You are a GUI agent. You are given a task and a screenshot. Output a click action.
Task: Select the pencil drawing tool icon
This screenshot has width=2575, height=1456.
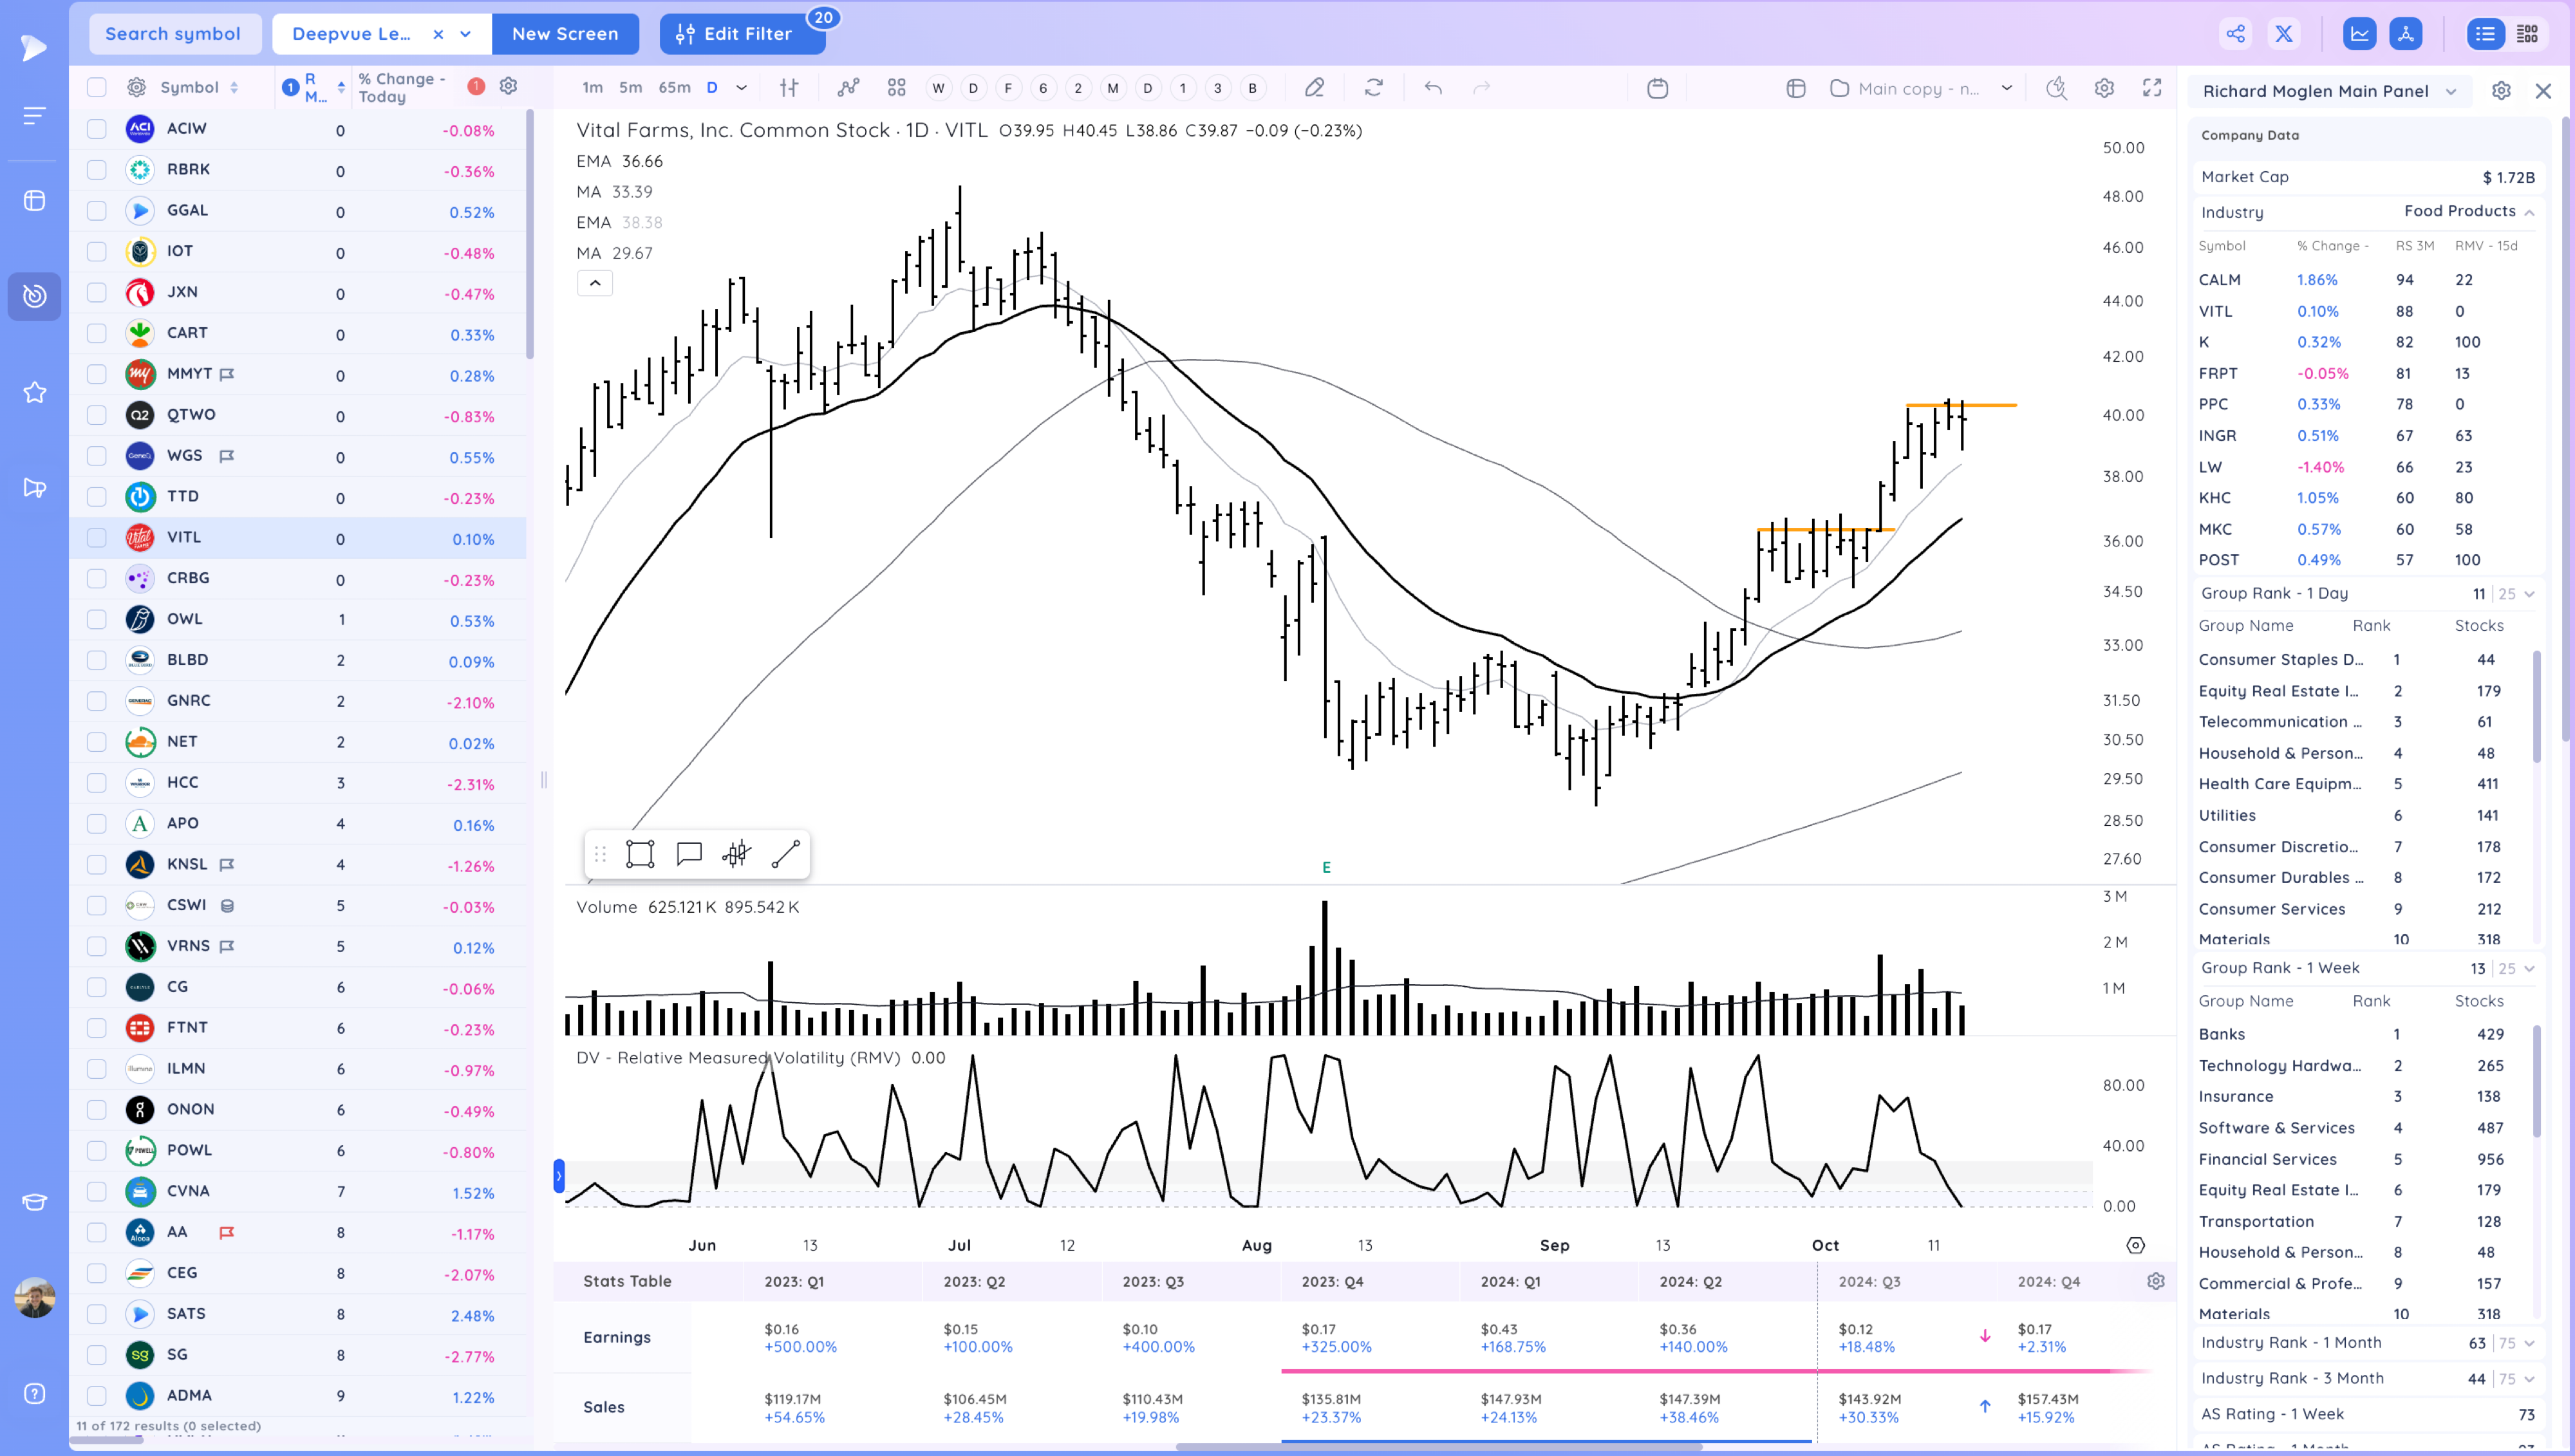(x=1314, y=88)
